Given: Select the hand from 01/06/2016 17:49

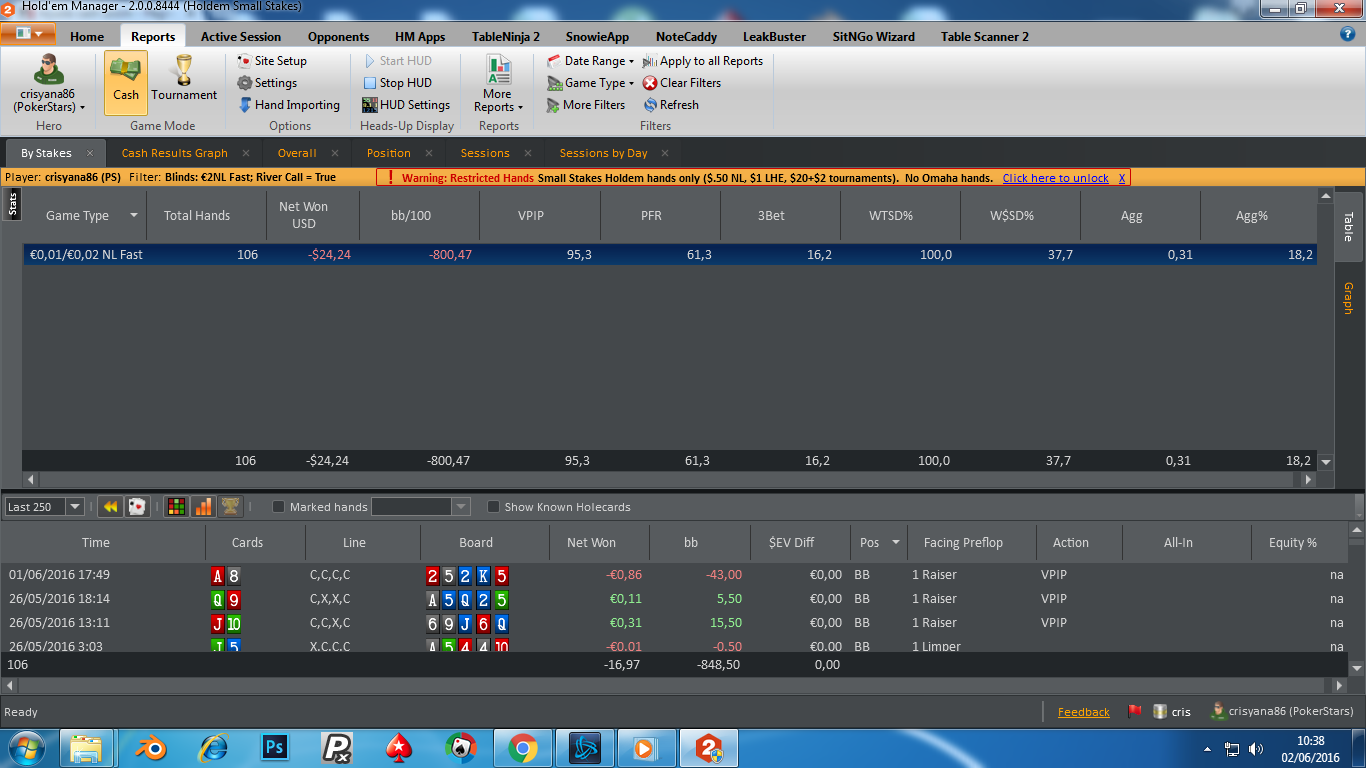Looking at the screenshot, I should tap(676, 575).
